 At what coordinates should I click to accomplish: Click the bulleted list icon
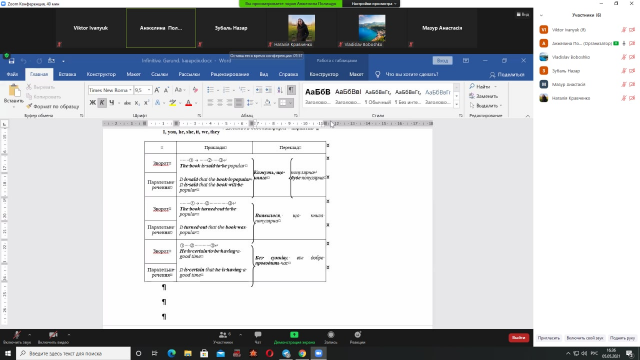click(x=210, y=90)
